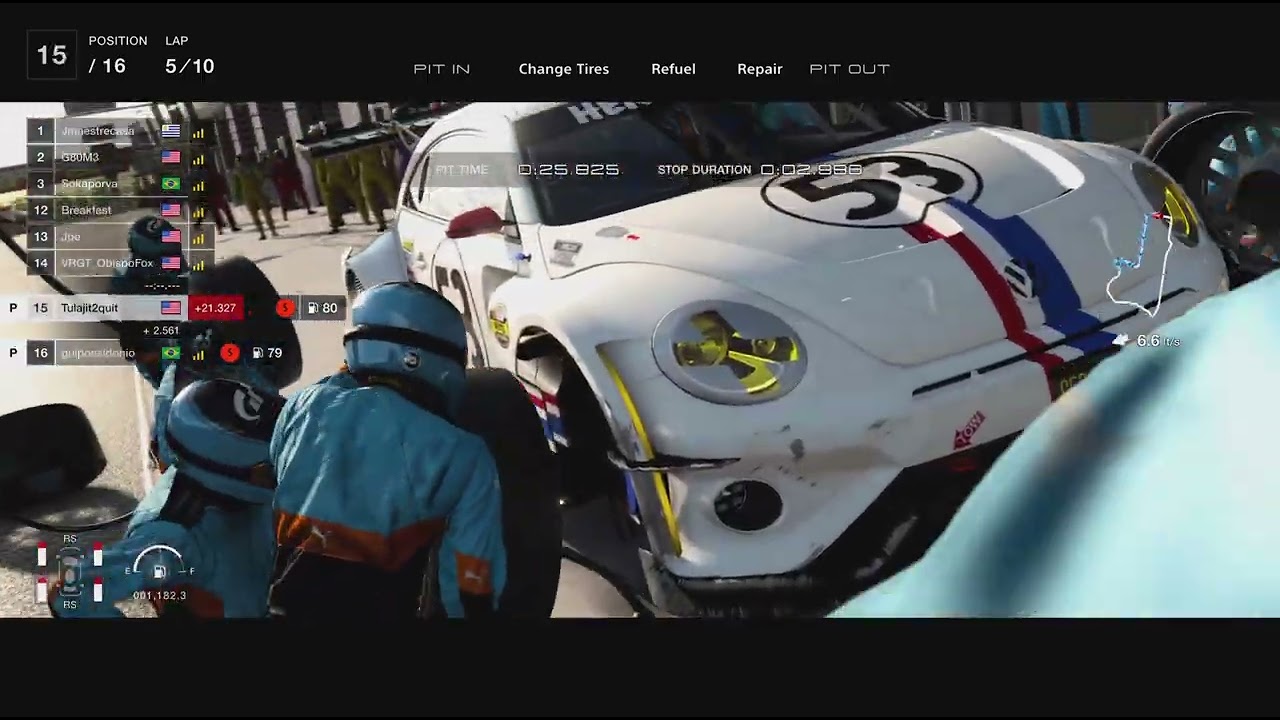Click the front-right tire wear indicator
The width and height of the screenshot is (1280, 720).
point(98,556)
